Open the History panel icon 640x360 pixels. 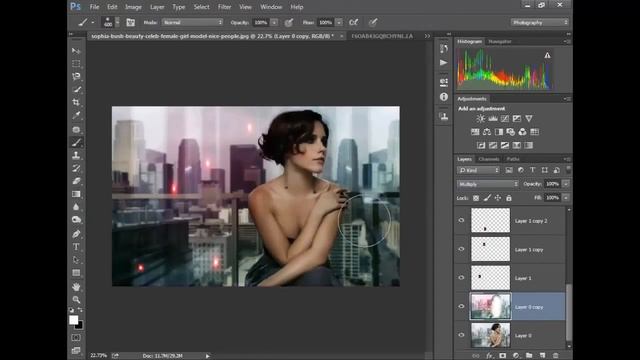click(x=444, y=49)
